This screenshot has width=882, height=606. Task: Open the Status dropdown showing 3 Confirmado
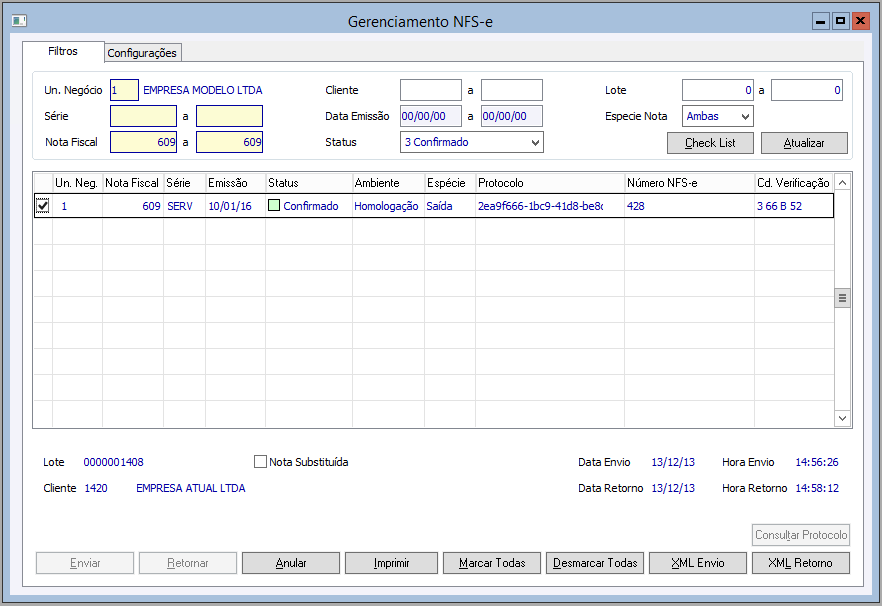coord(535,142)
